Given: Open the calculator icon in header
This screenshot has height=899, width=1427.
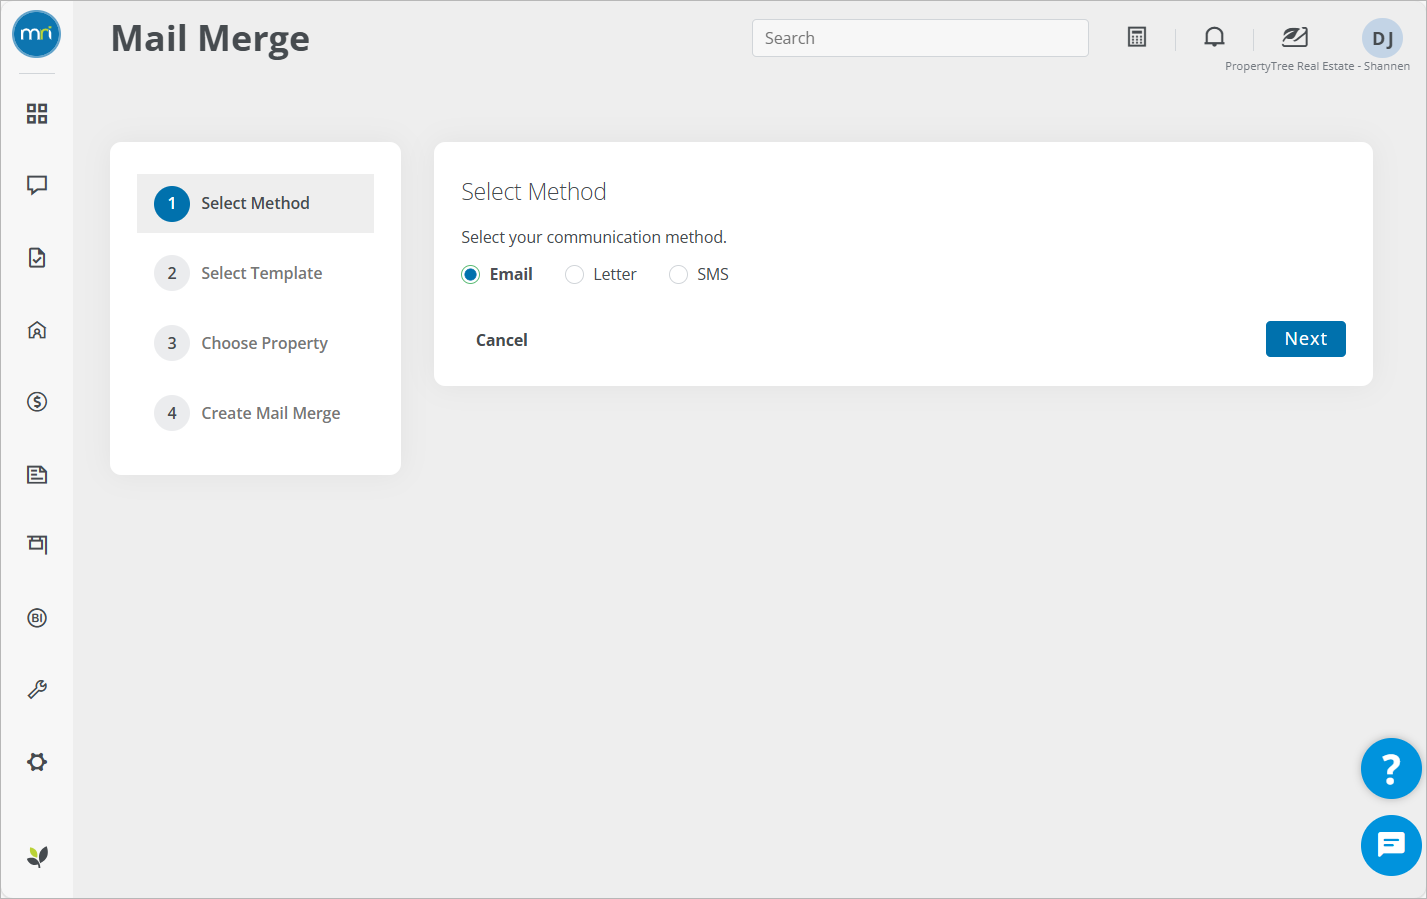Looking at the screenshot, I should click(x=1137, y=37).
